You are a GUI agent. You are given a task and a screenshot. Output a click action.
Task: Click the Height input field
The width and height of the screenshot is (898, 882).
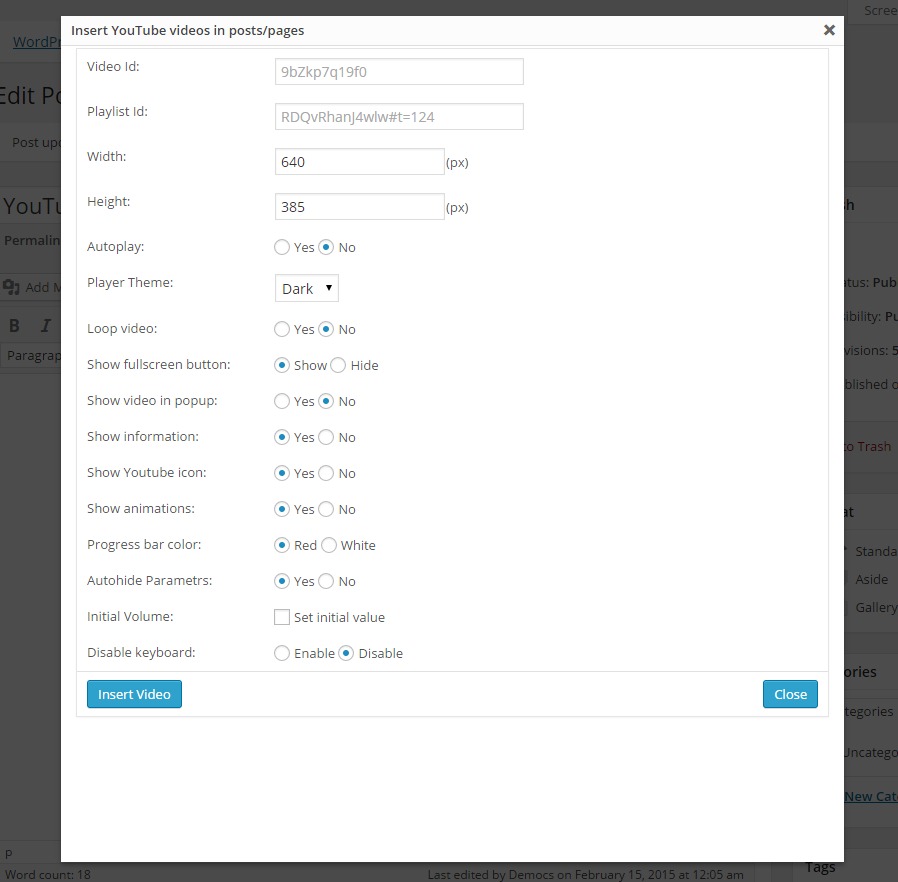(360, 207)
